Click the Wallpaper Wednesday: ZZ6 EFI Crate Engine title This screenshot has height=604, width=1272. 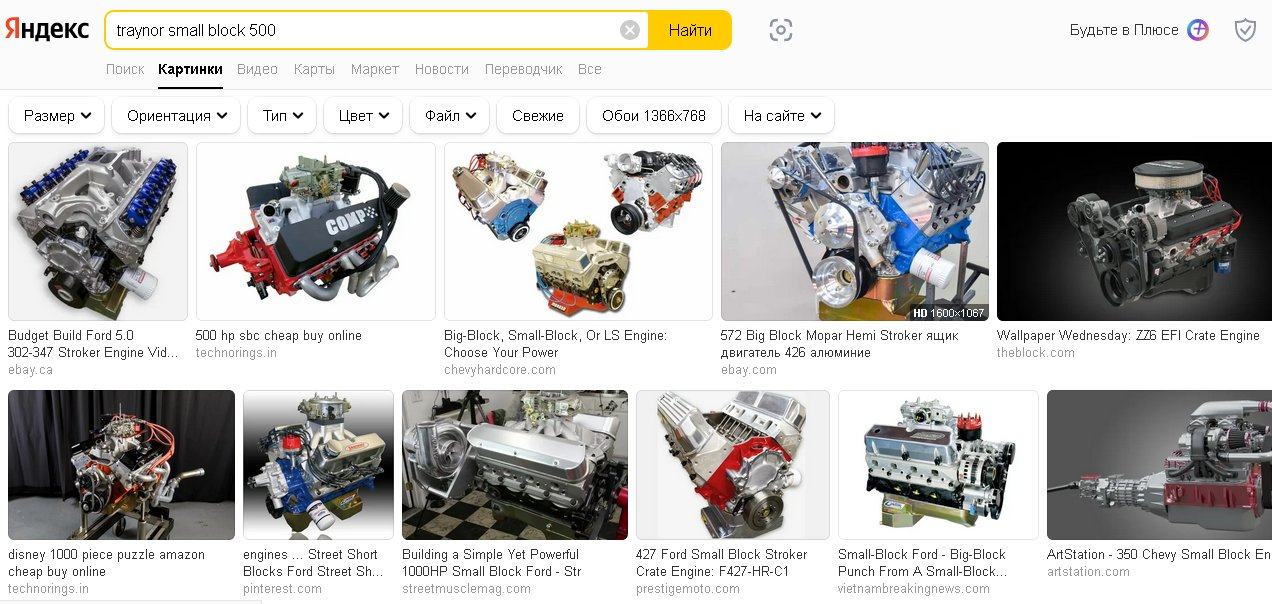1128,335
